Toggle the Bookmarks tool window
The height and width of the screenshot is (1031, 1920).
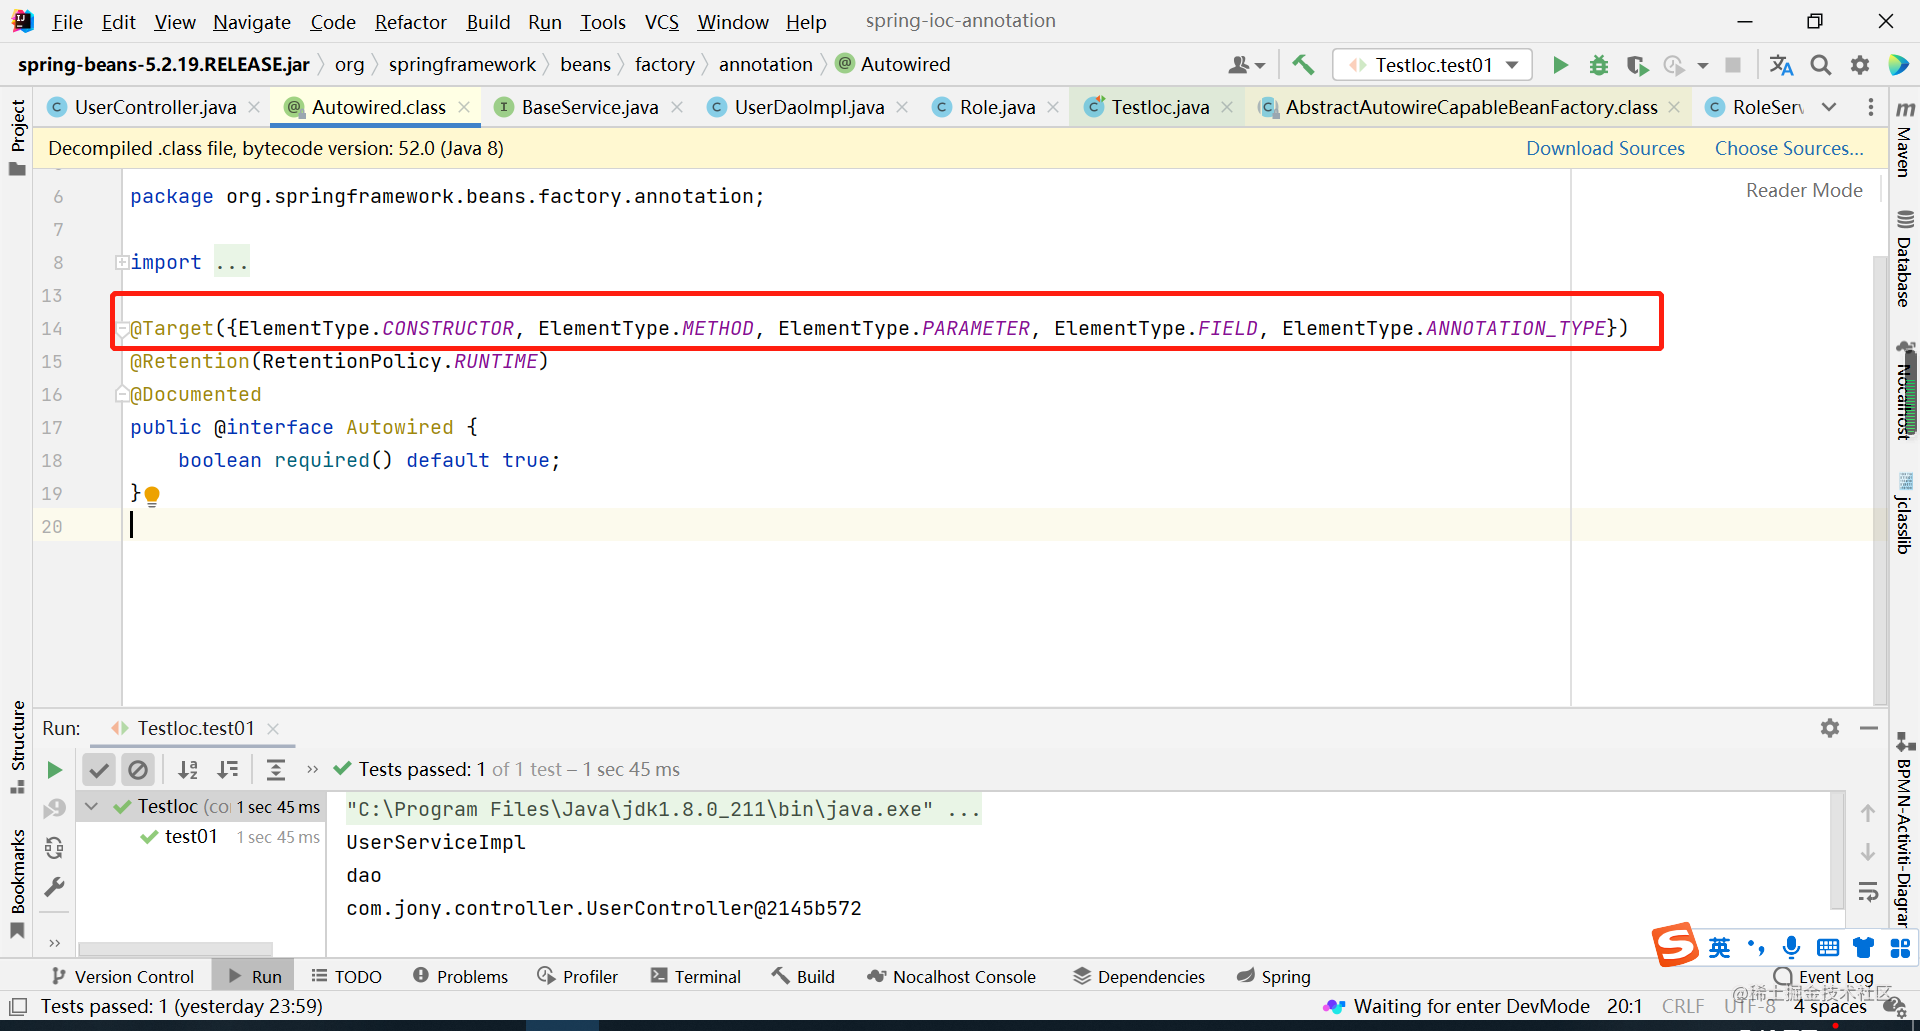coord(17,883)
